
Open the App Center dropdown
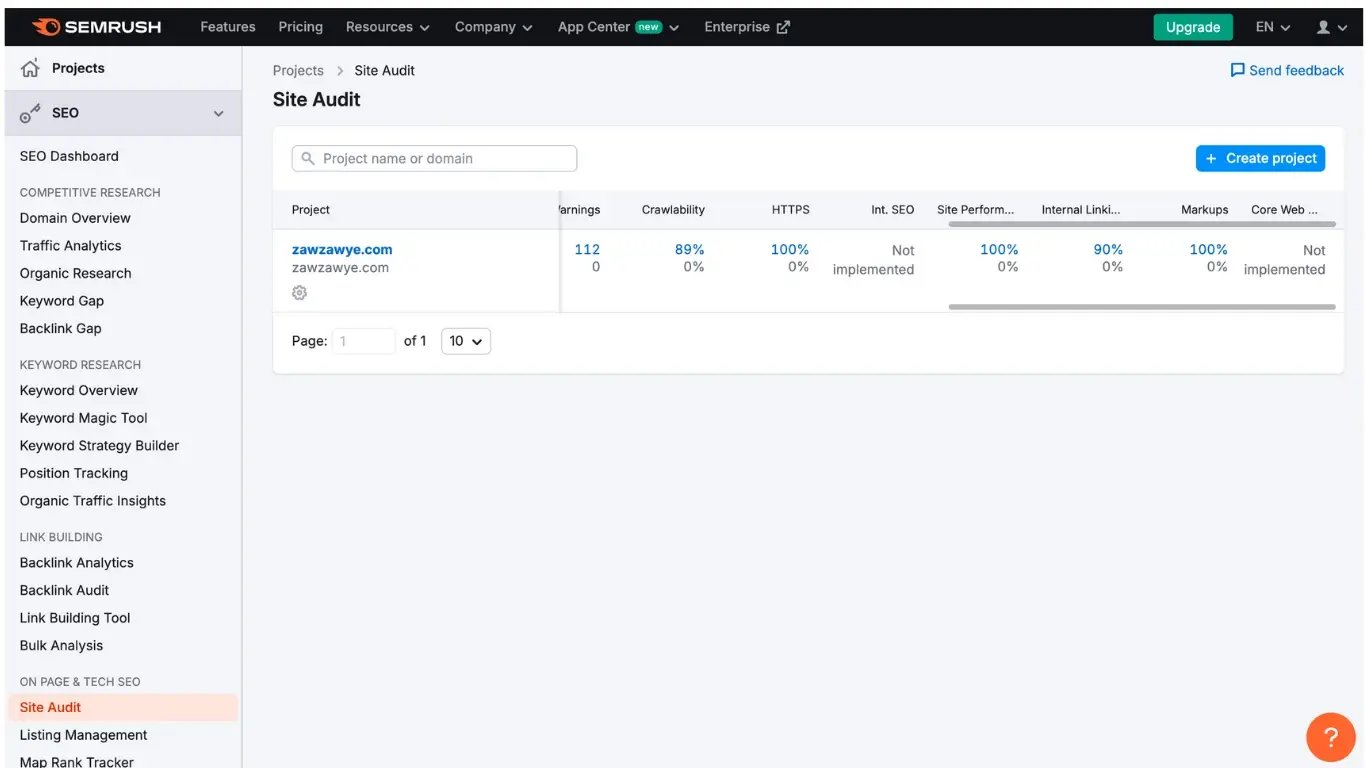click(x=619, y=27)
